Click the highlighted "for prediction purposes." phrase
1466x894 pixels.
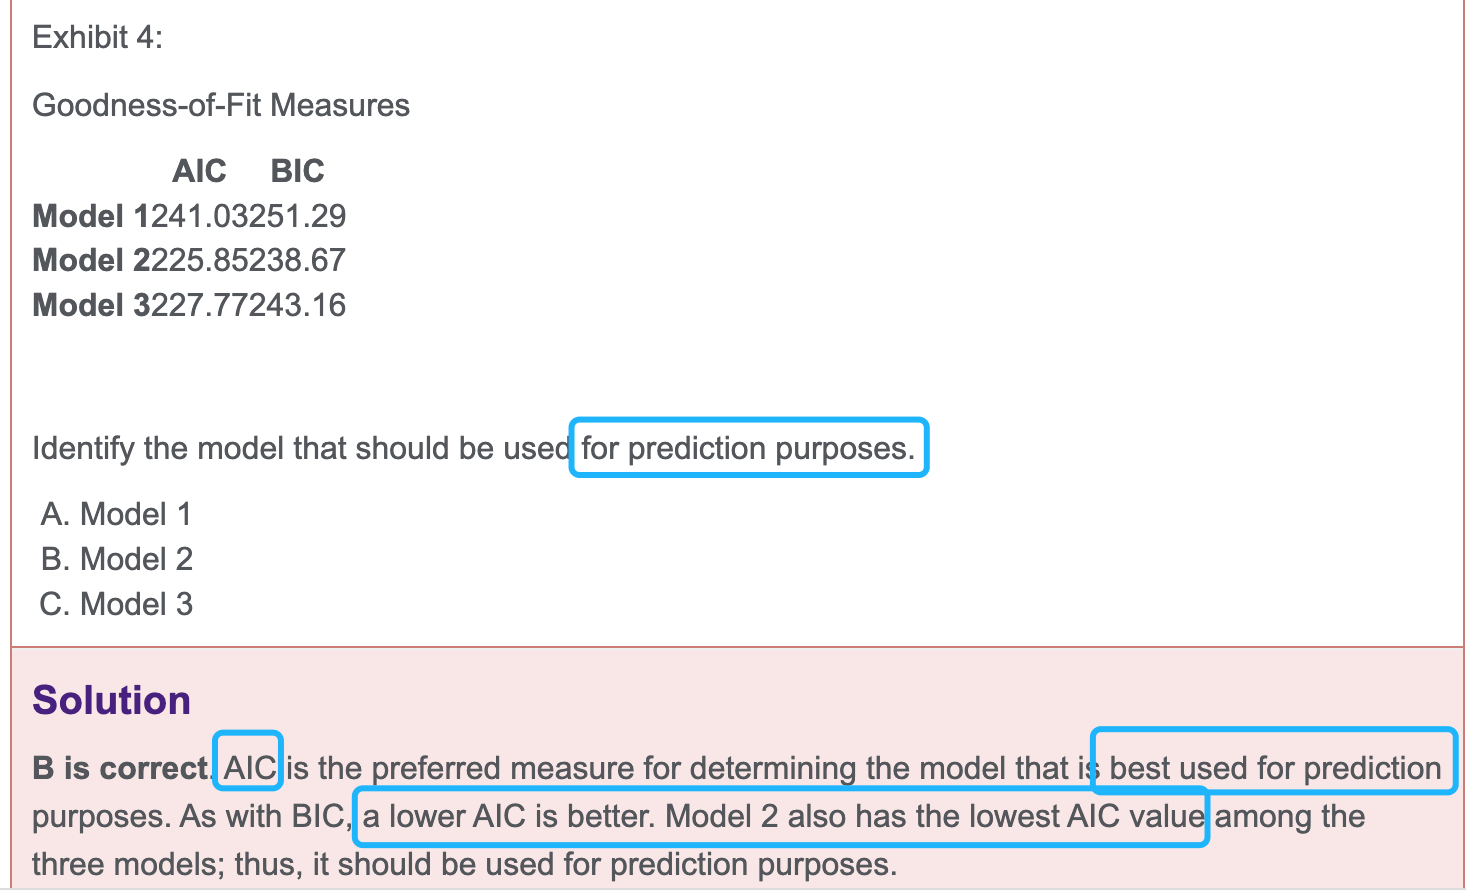coord(748,448)
